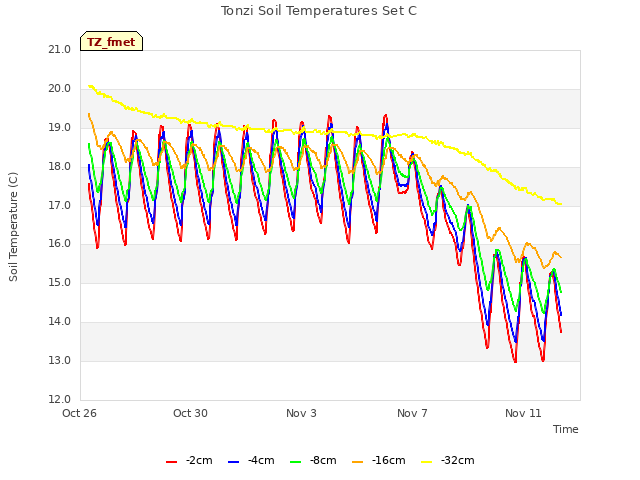640x480 pixels.
Task: Click the 19.0 y-axis tick label
Action: coord(60,128)
